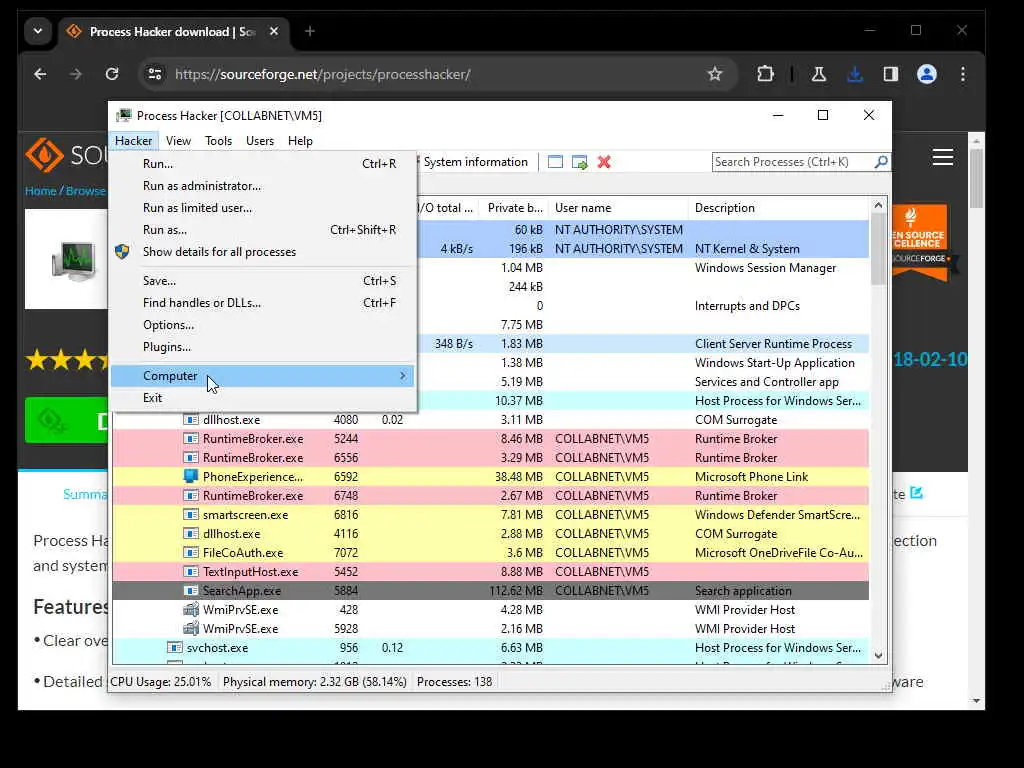Screen dimensions: 1024x768
Task: Select the dllhost.exe 4080 row
Action: 490,419
